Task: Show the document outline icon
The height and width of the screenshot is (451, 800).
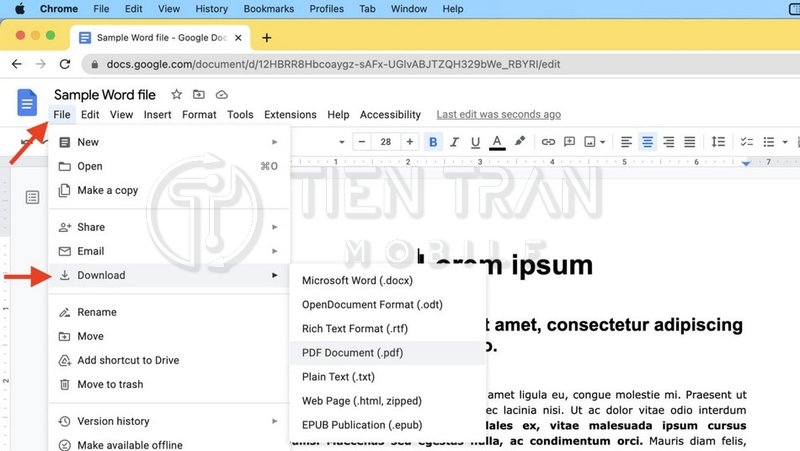Action: pyautogui.click(x=32, y=197)
